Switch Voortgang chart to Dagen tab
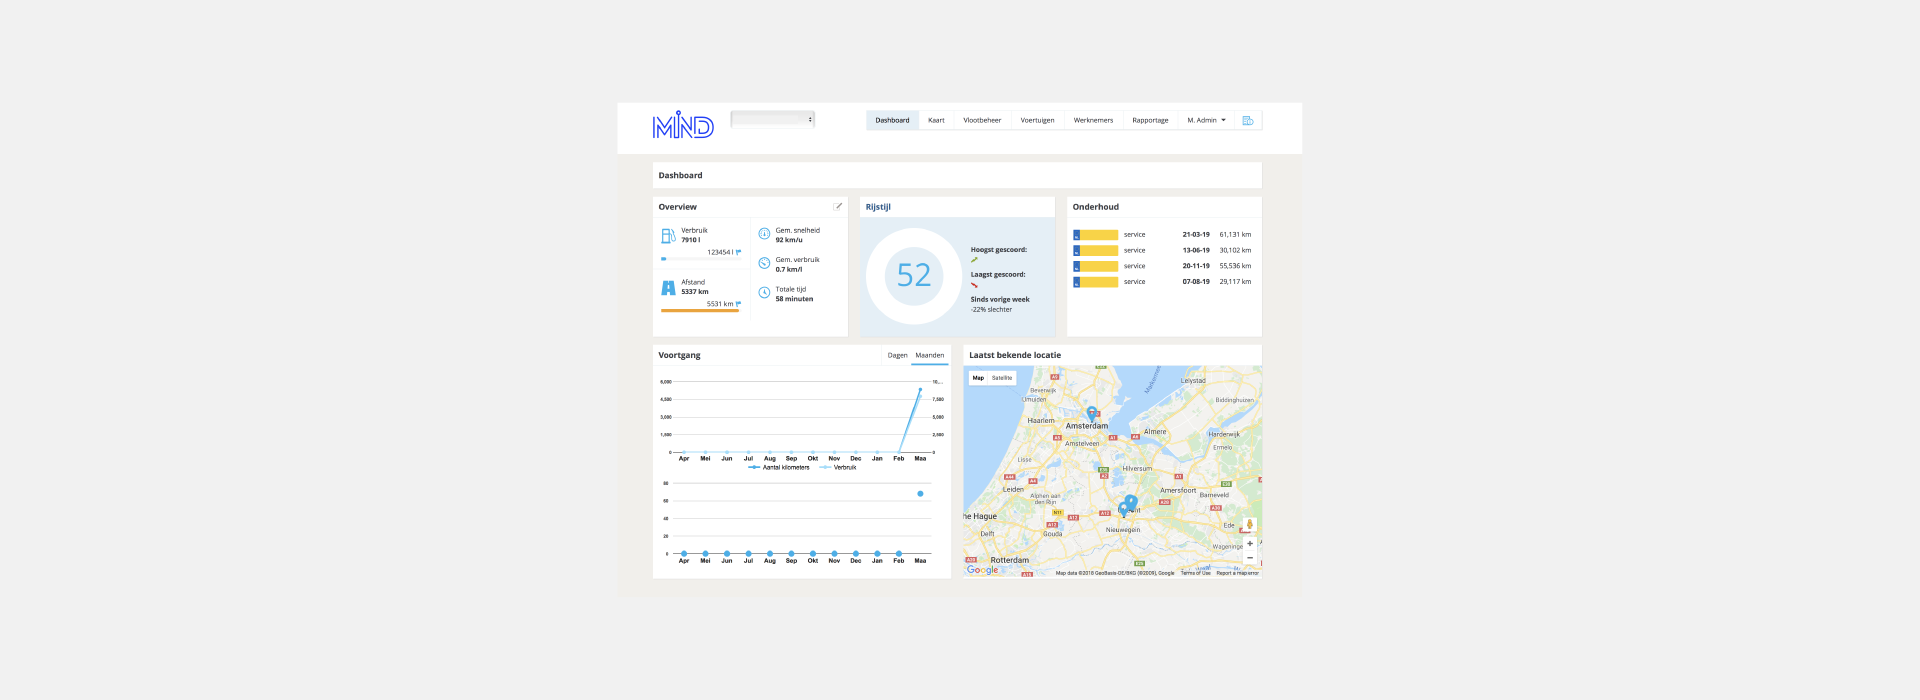This screenshot has width=1920, height=700. coord(897,356)
